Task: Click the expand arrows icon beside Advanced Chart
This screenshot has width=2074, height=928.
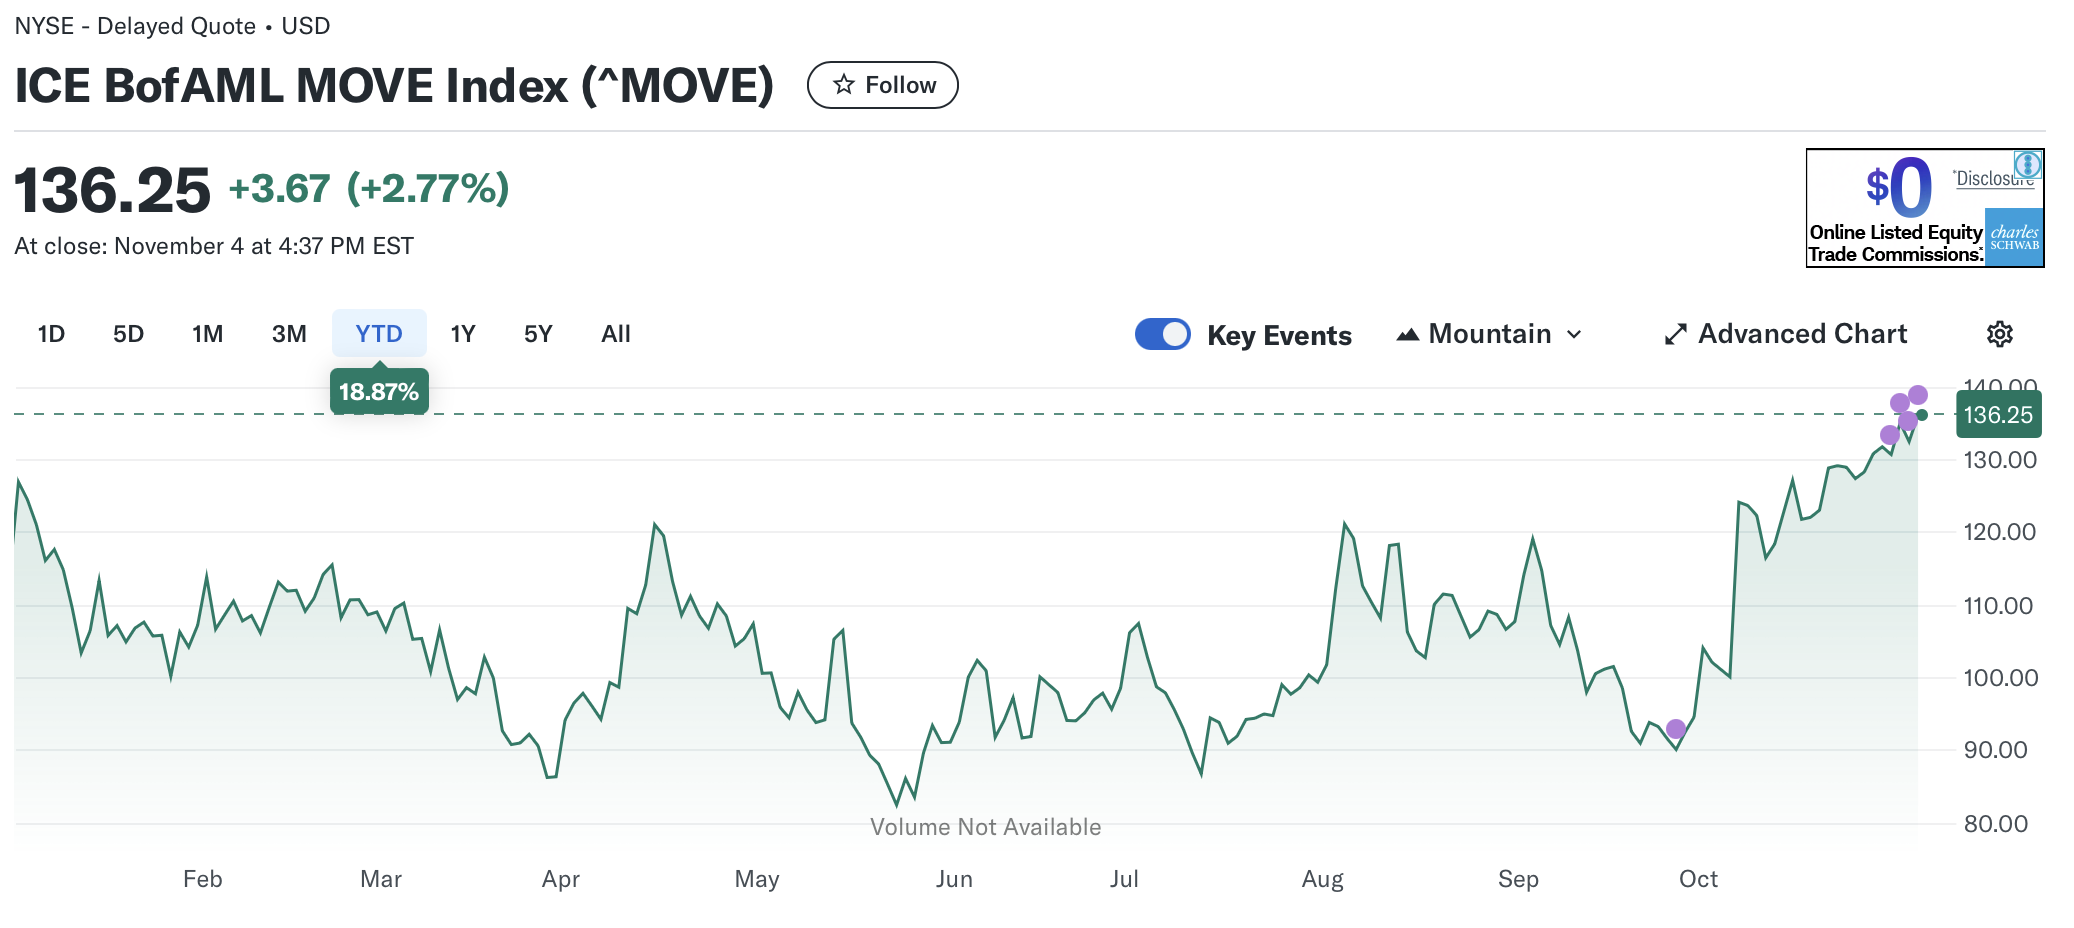Action: [x=1675, y=334]
